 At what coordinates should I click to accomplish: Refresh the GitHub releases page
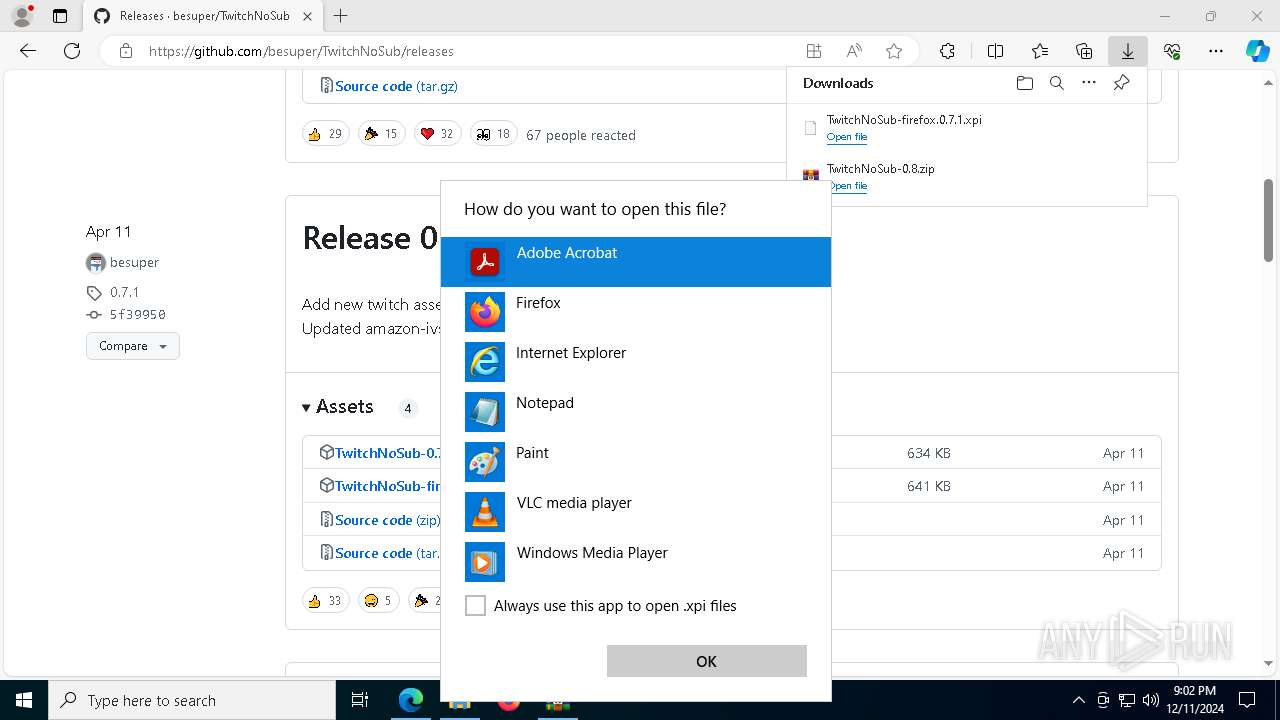[72, 51]
